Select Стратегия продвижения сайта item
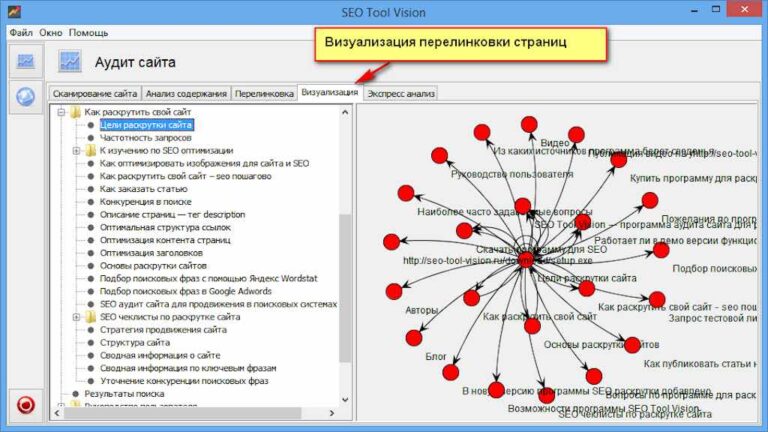The width and height of the screenshot is (768, 432). [164, 330]
